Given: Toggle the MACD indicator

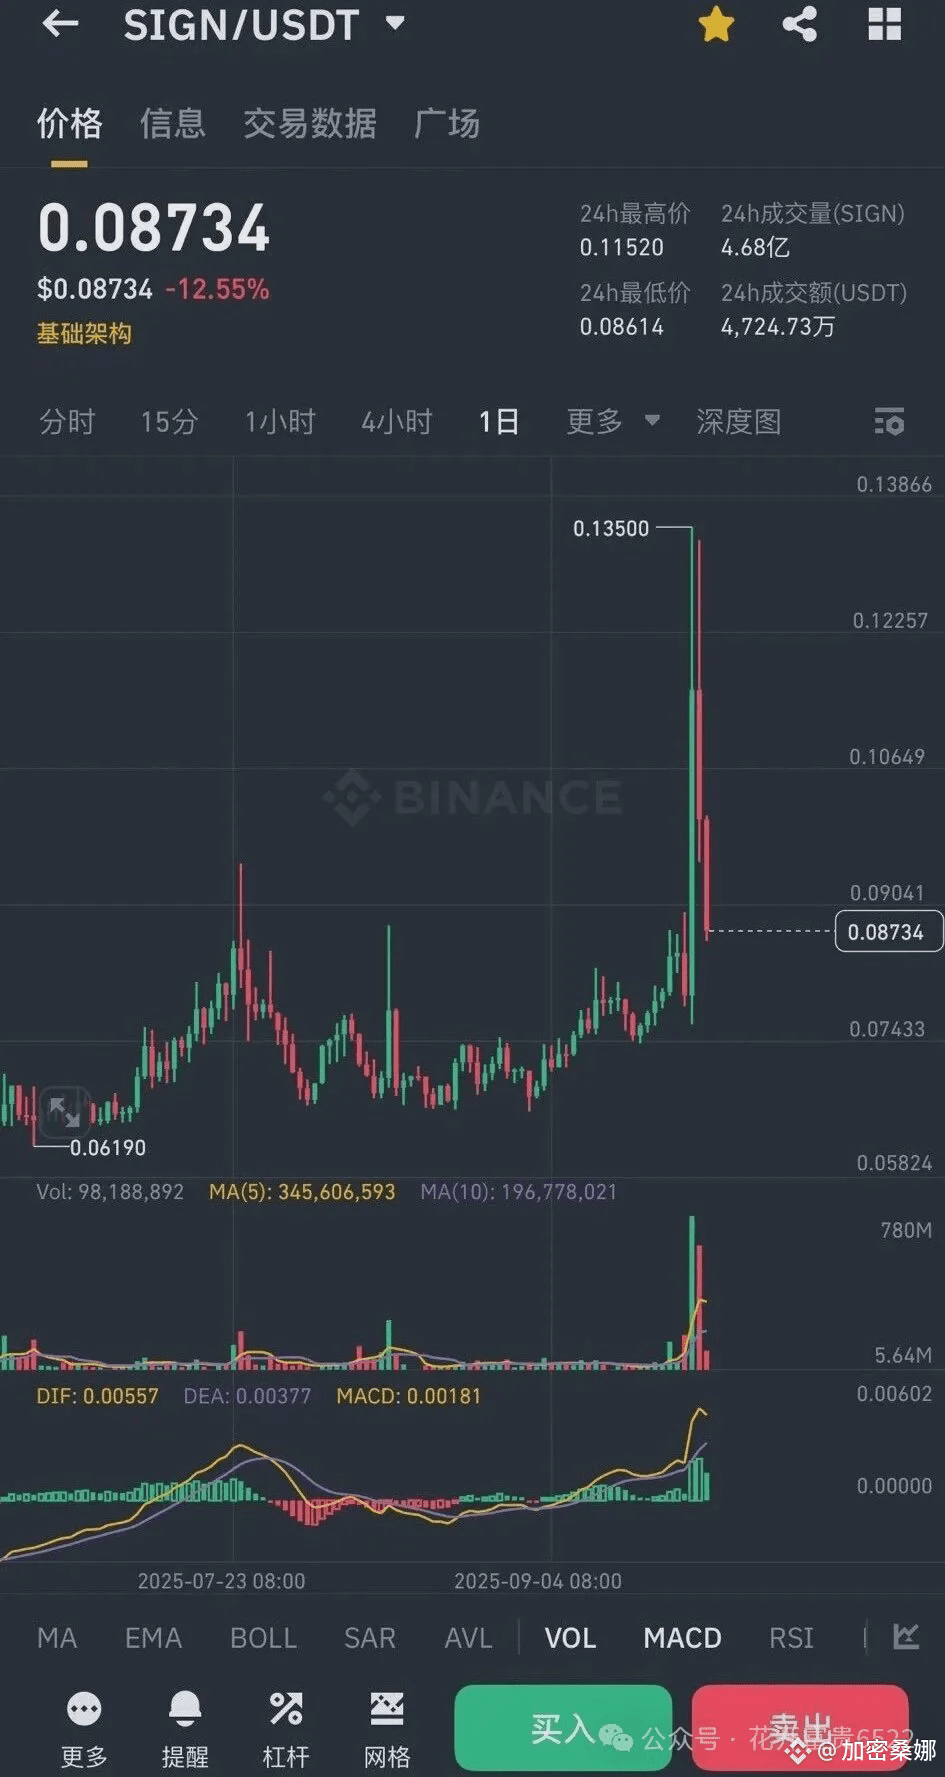Looking at the screenshot, I should (x=682, y=1638).
